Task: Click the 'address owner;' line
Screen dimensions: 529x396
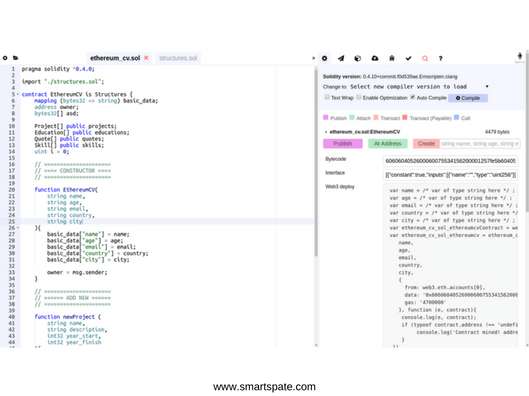Action: click(x=57, y=107)
